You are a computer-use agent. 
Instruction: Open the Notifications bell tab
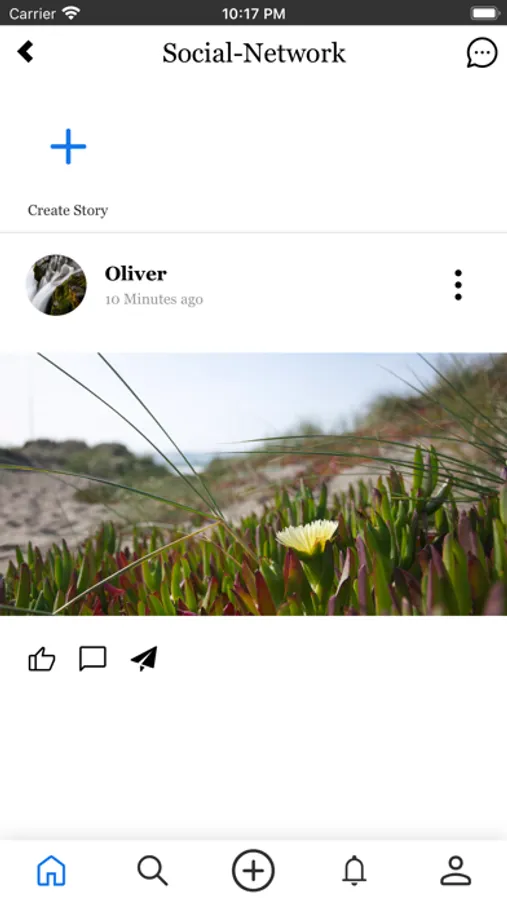point(354,870)
